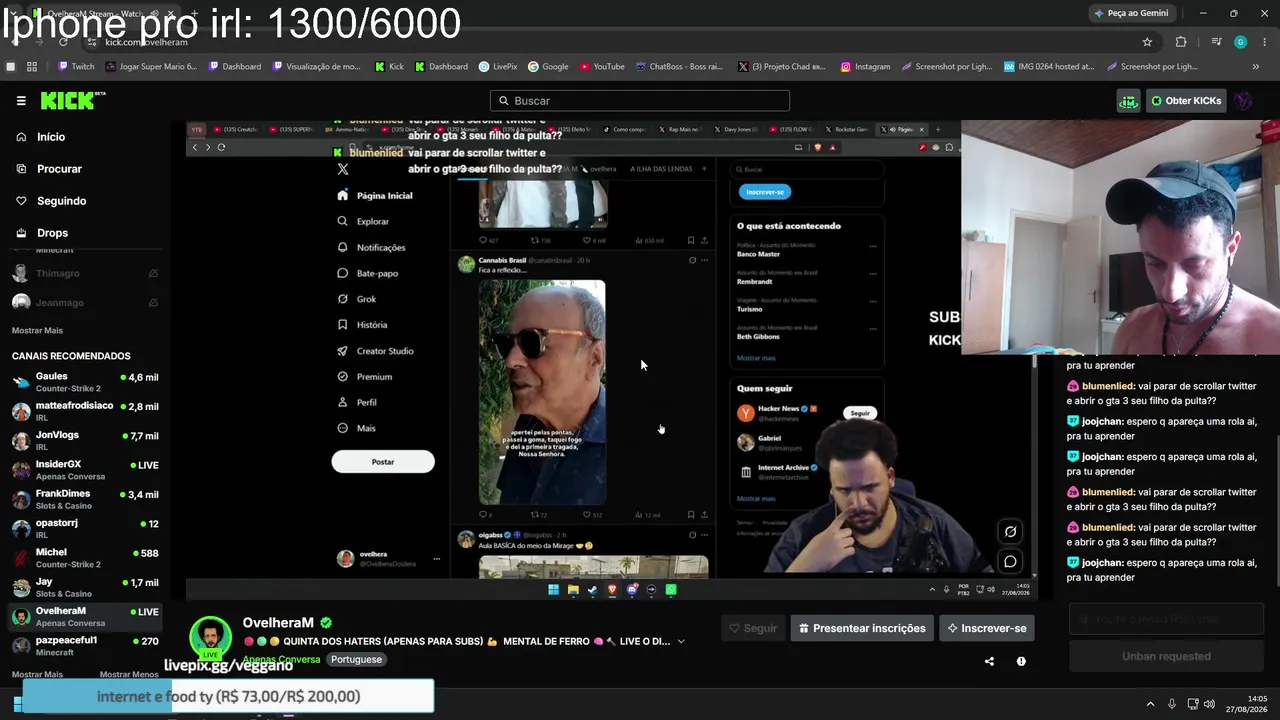
Task: Show hidden system tray icons chevron
Action: click(x=1150, y=704)
